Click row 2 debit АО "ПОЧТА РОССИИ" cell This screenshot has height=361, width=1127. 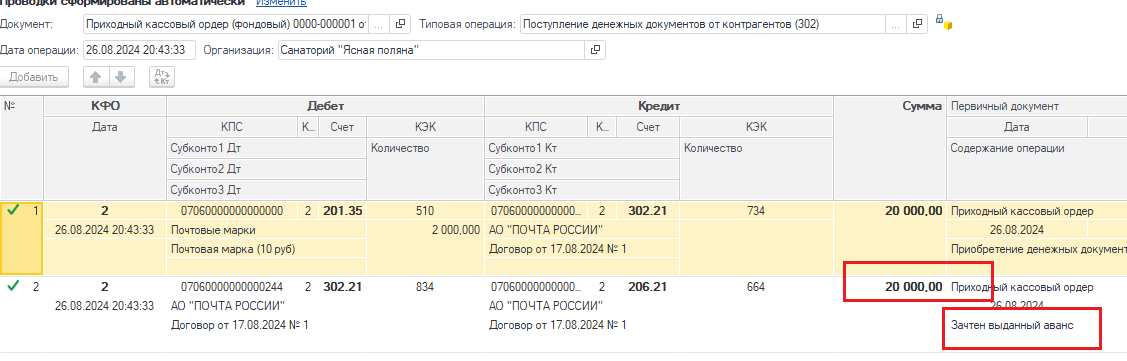coord(267,305)
